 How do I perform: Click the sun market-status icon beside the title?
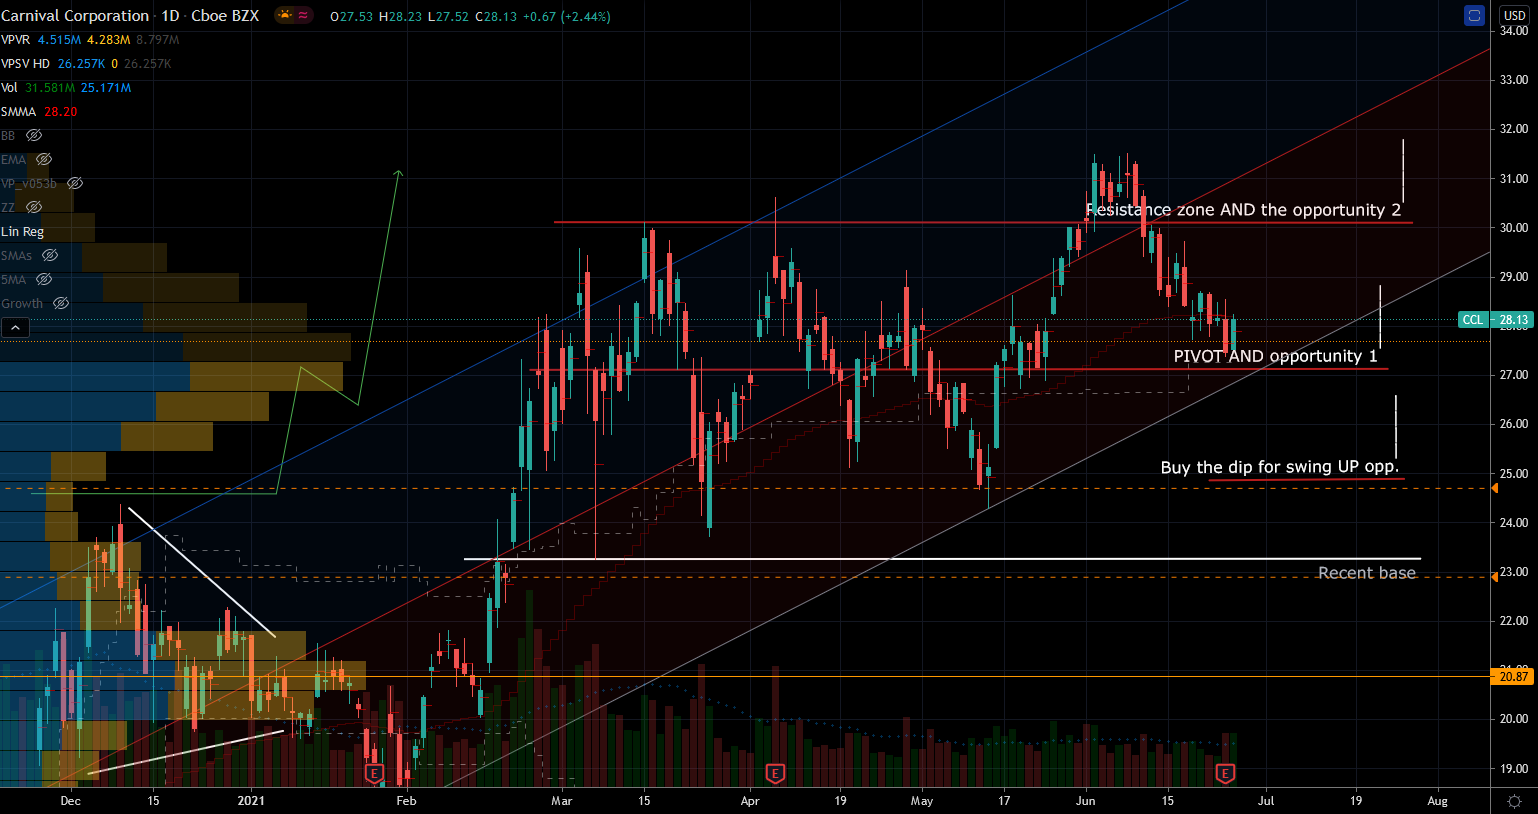pyautogui.click(x=285, y=15)
